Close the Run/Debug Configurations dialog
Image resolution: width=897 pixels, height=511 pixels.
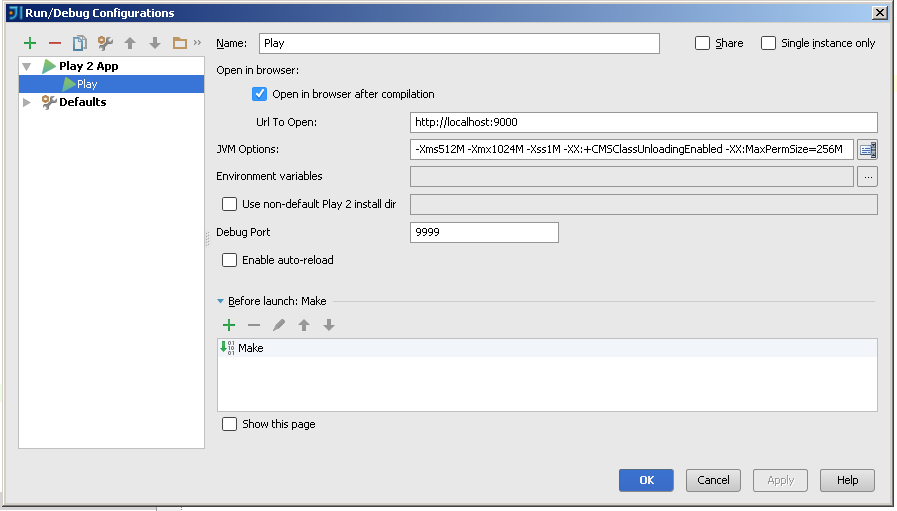point(880,13)
